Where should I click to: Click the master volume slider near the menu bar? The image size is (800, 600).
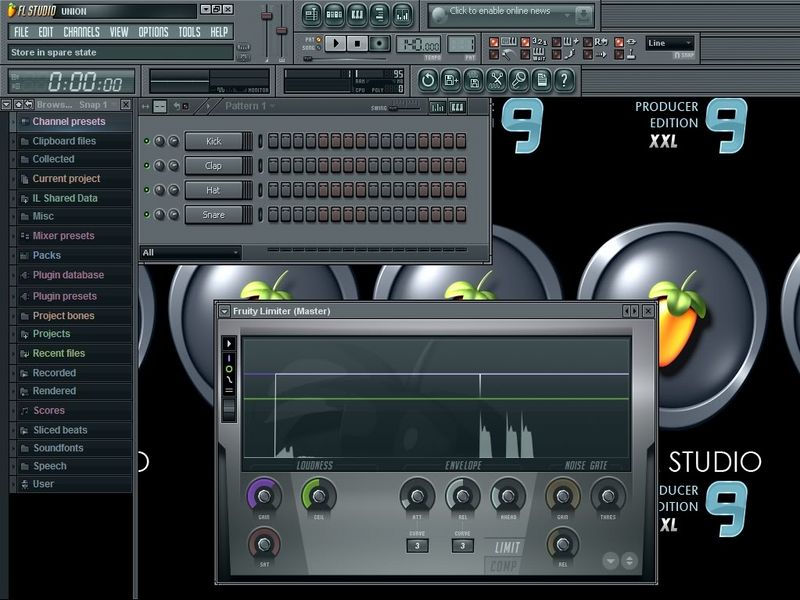[266, 31]
